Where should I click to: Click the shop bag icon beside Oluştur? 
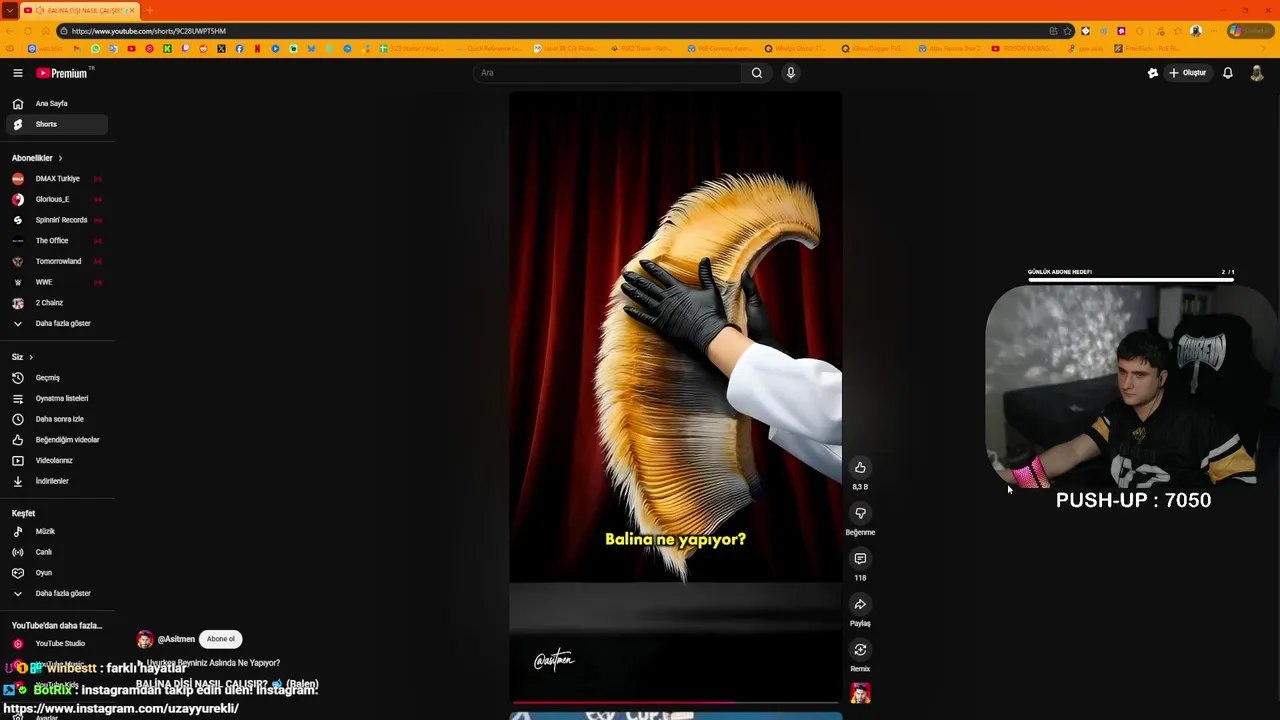click(x=1152, y=73)
